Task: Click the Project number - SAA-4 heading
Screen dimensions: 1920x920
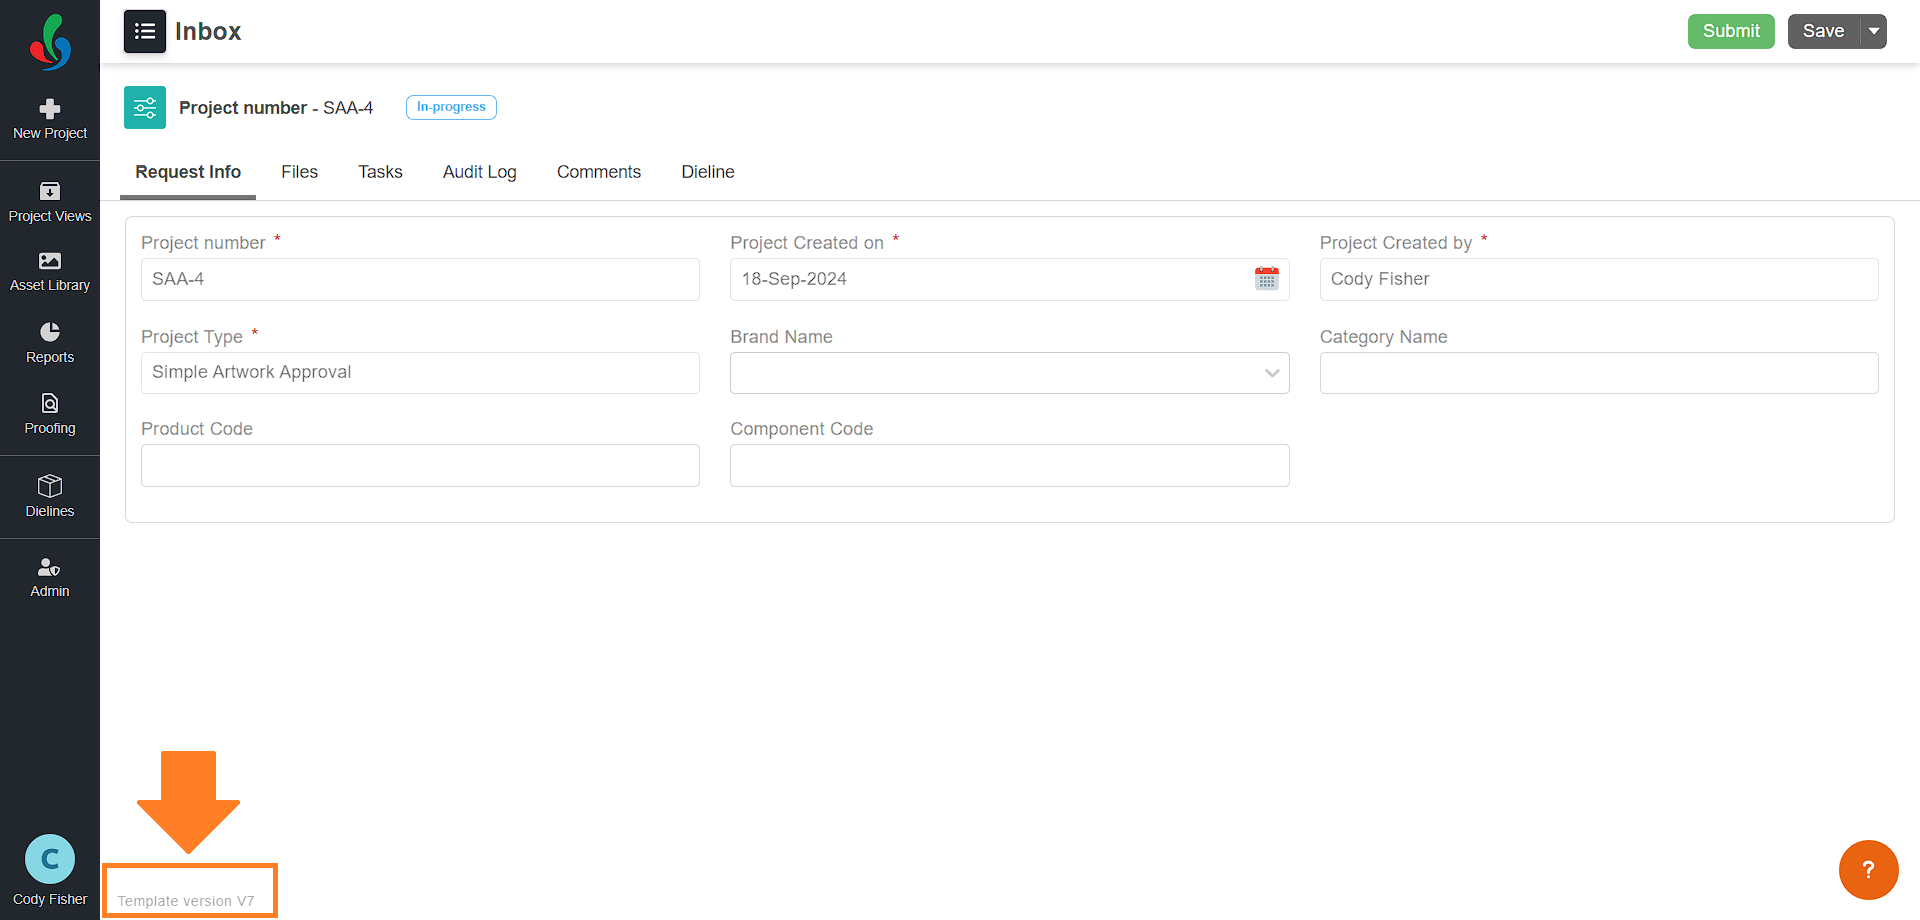Action: (276, 108)
